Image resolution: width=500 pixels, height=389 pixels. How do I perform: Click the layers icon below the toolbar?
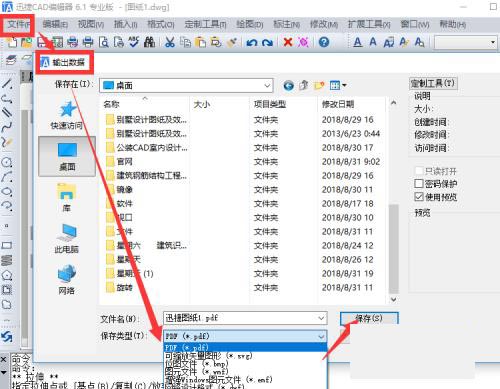click(x=11, y=60)
